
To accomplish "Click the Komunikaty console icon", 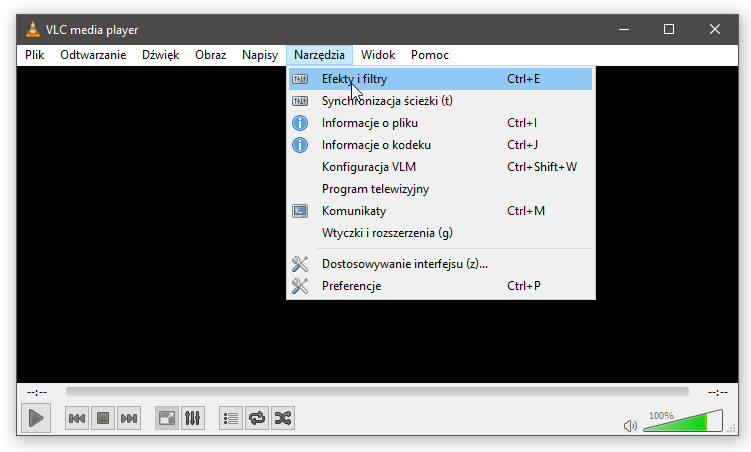I will tap(300, 211).
